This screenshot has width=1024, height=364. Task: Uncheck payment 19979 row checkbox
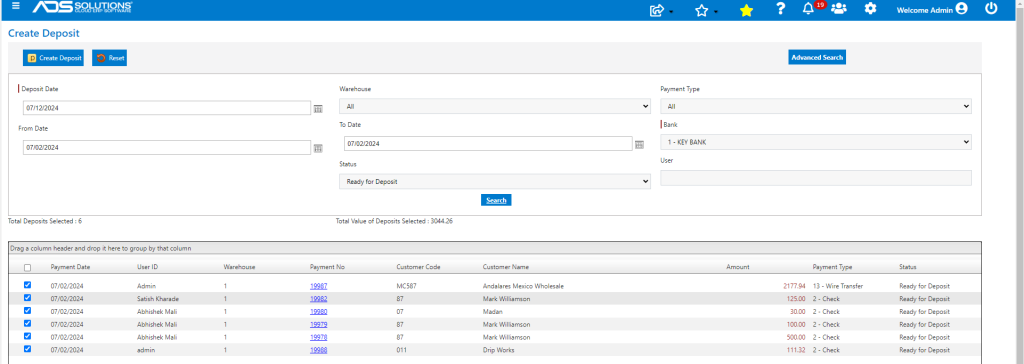click(27, 323)
